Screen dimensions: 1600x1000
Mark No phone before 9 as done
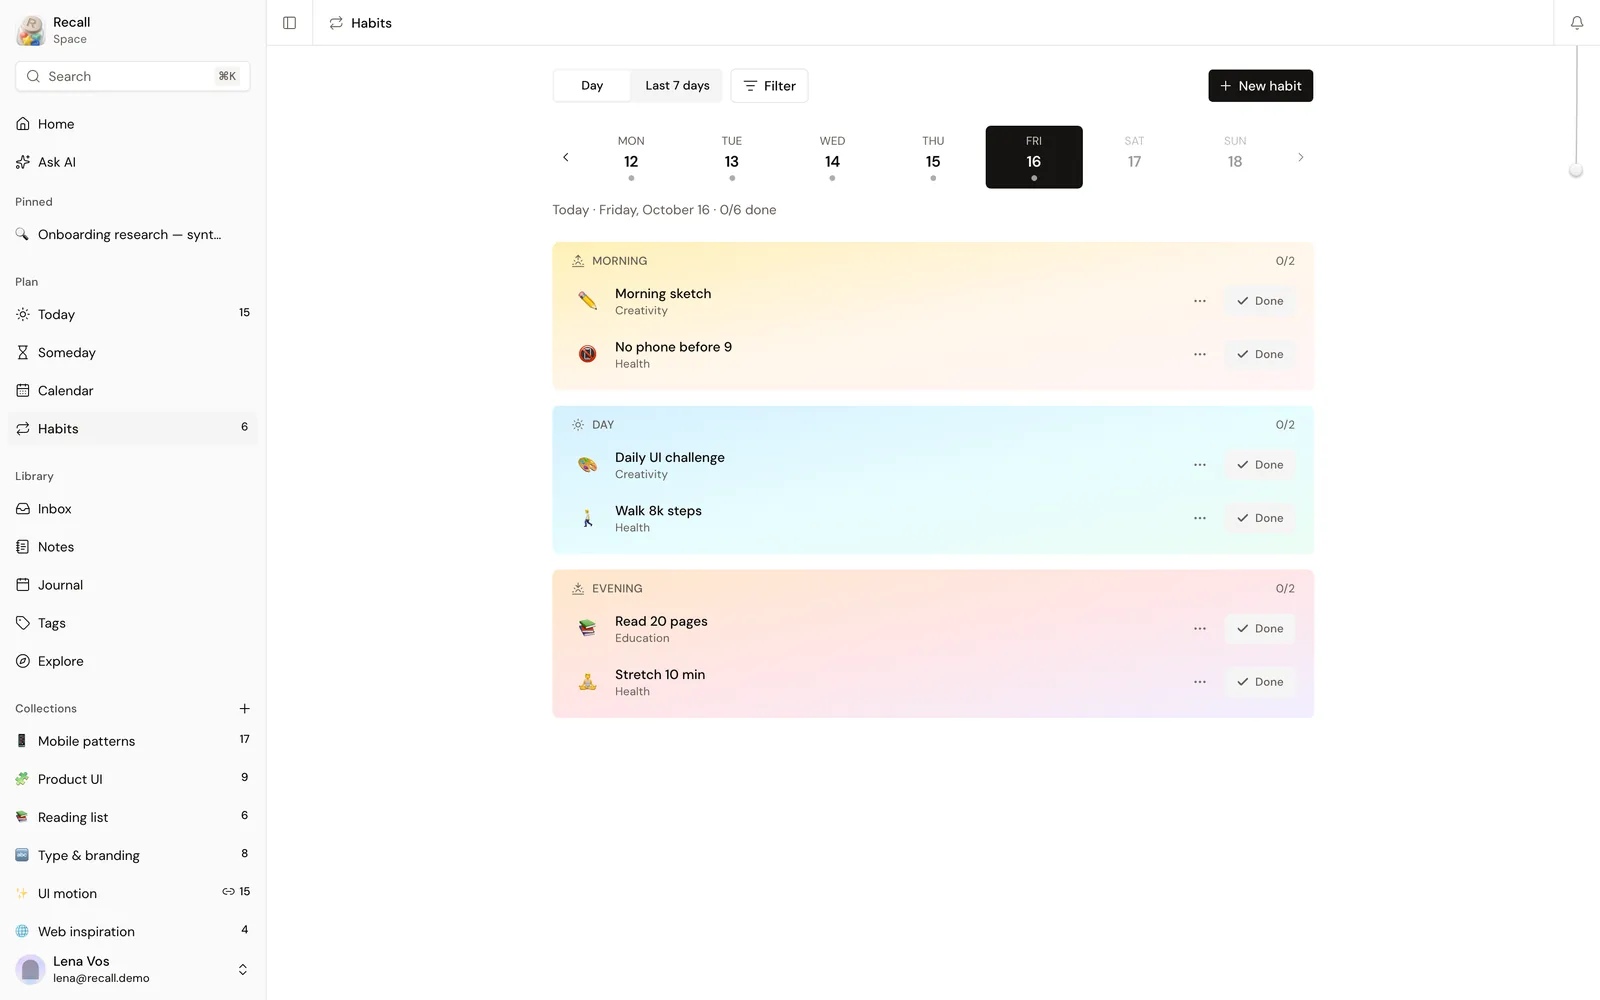pos(1260,354)
